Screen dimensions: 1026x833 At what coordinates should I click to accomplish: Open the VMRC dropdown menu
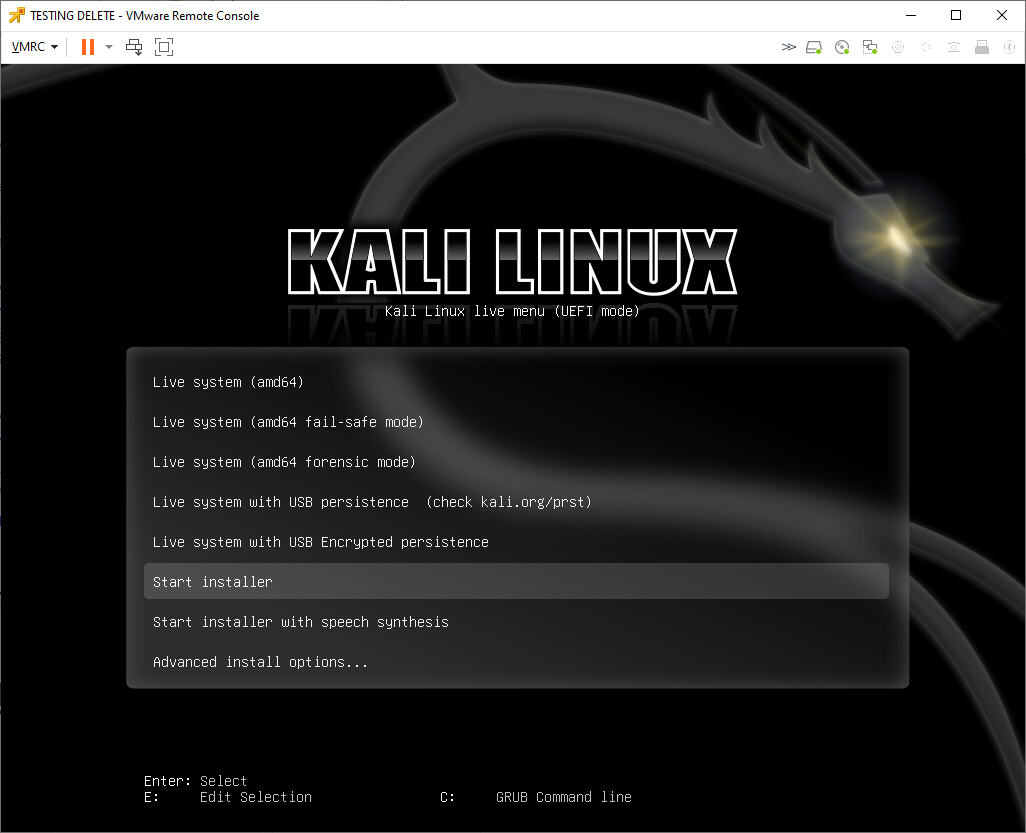point(35,47)
